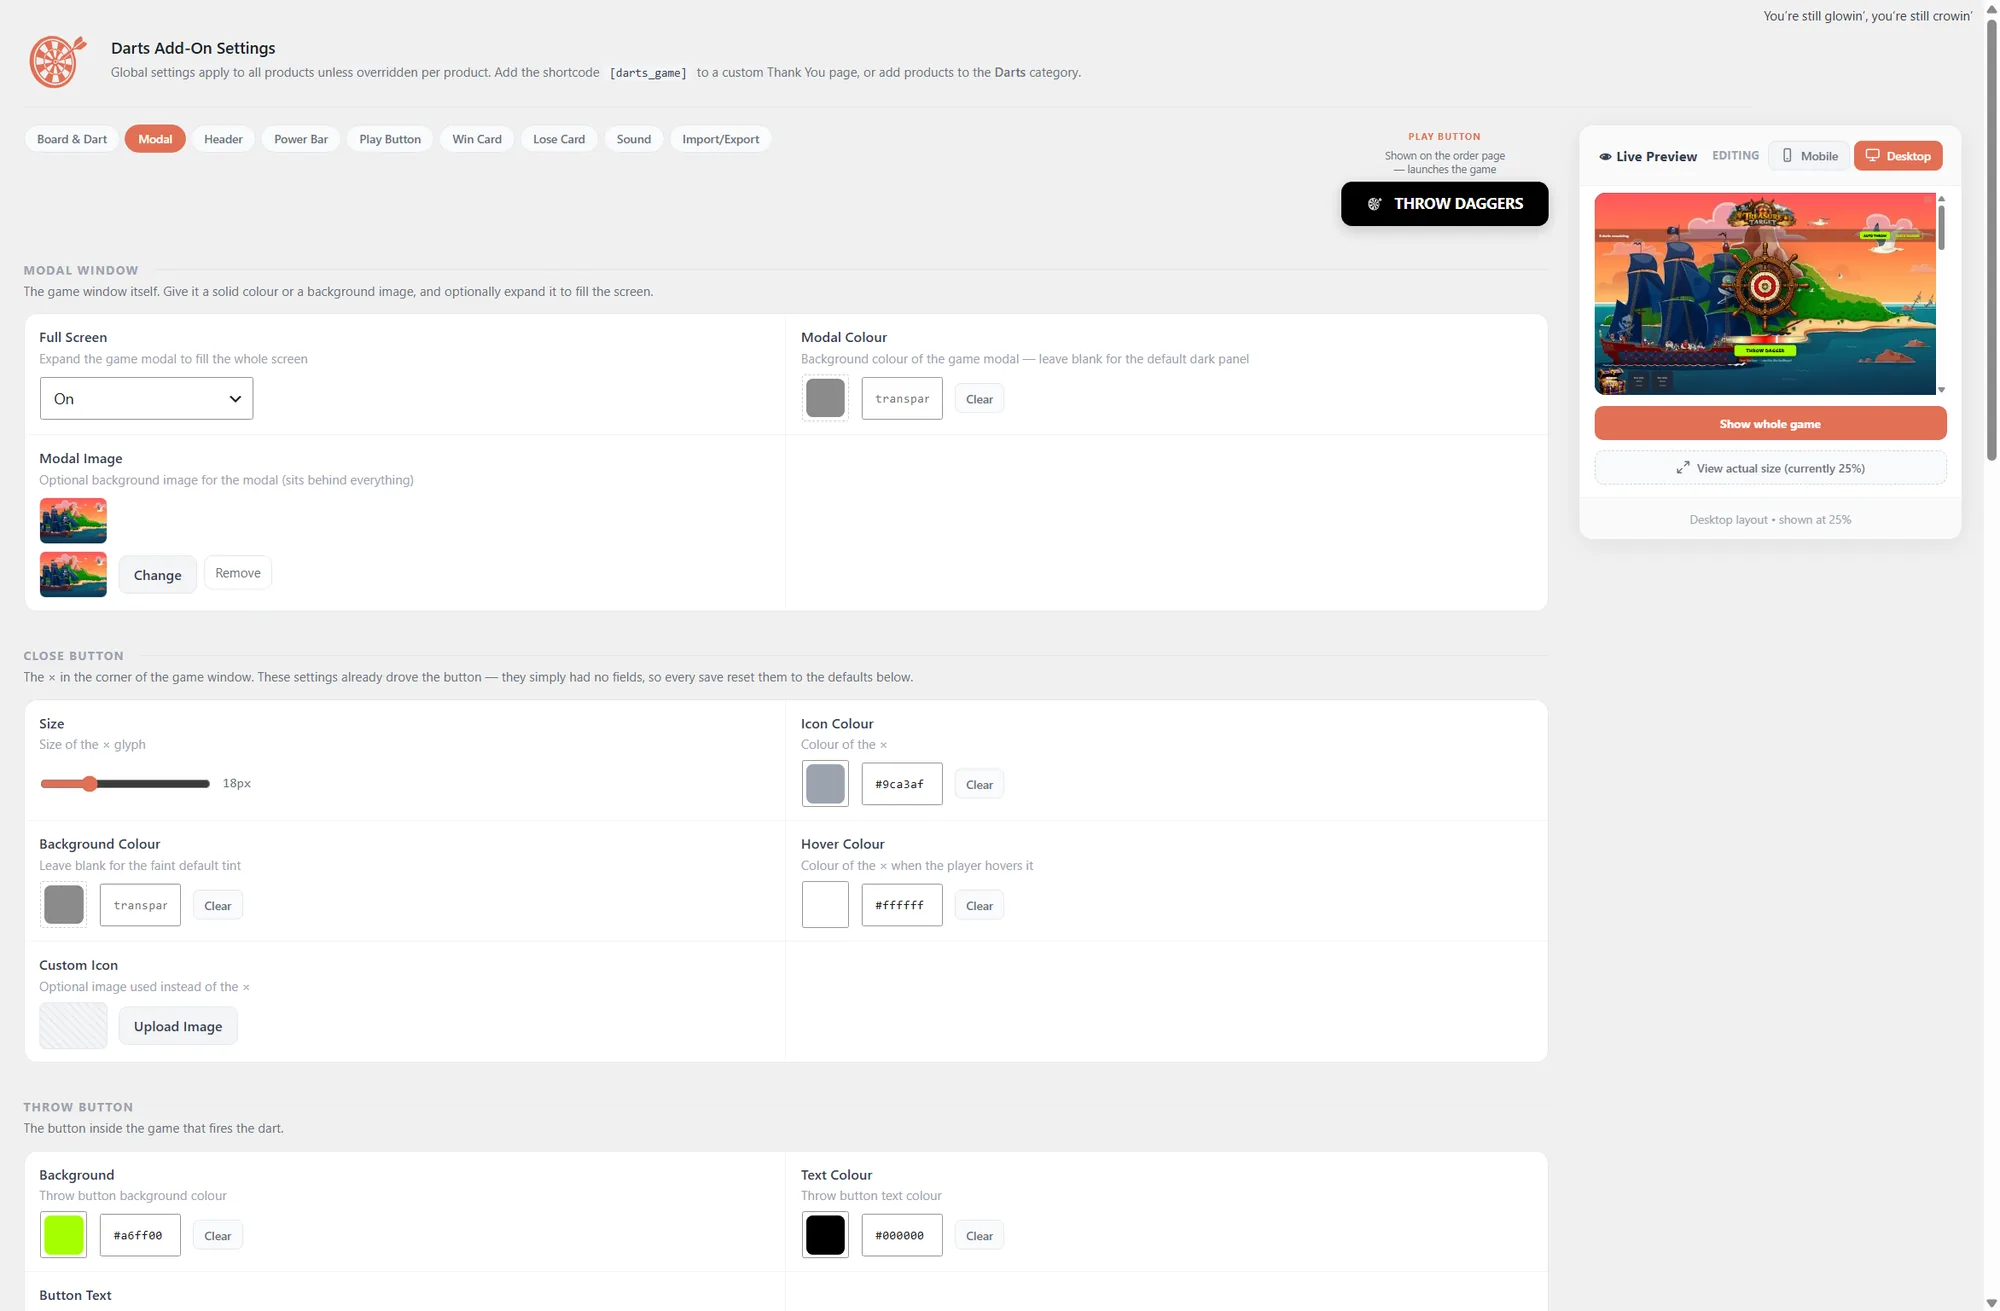The image size is (2000, 1311).
Task: Click the close button Size slider
Action: coord(125,784)
